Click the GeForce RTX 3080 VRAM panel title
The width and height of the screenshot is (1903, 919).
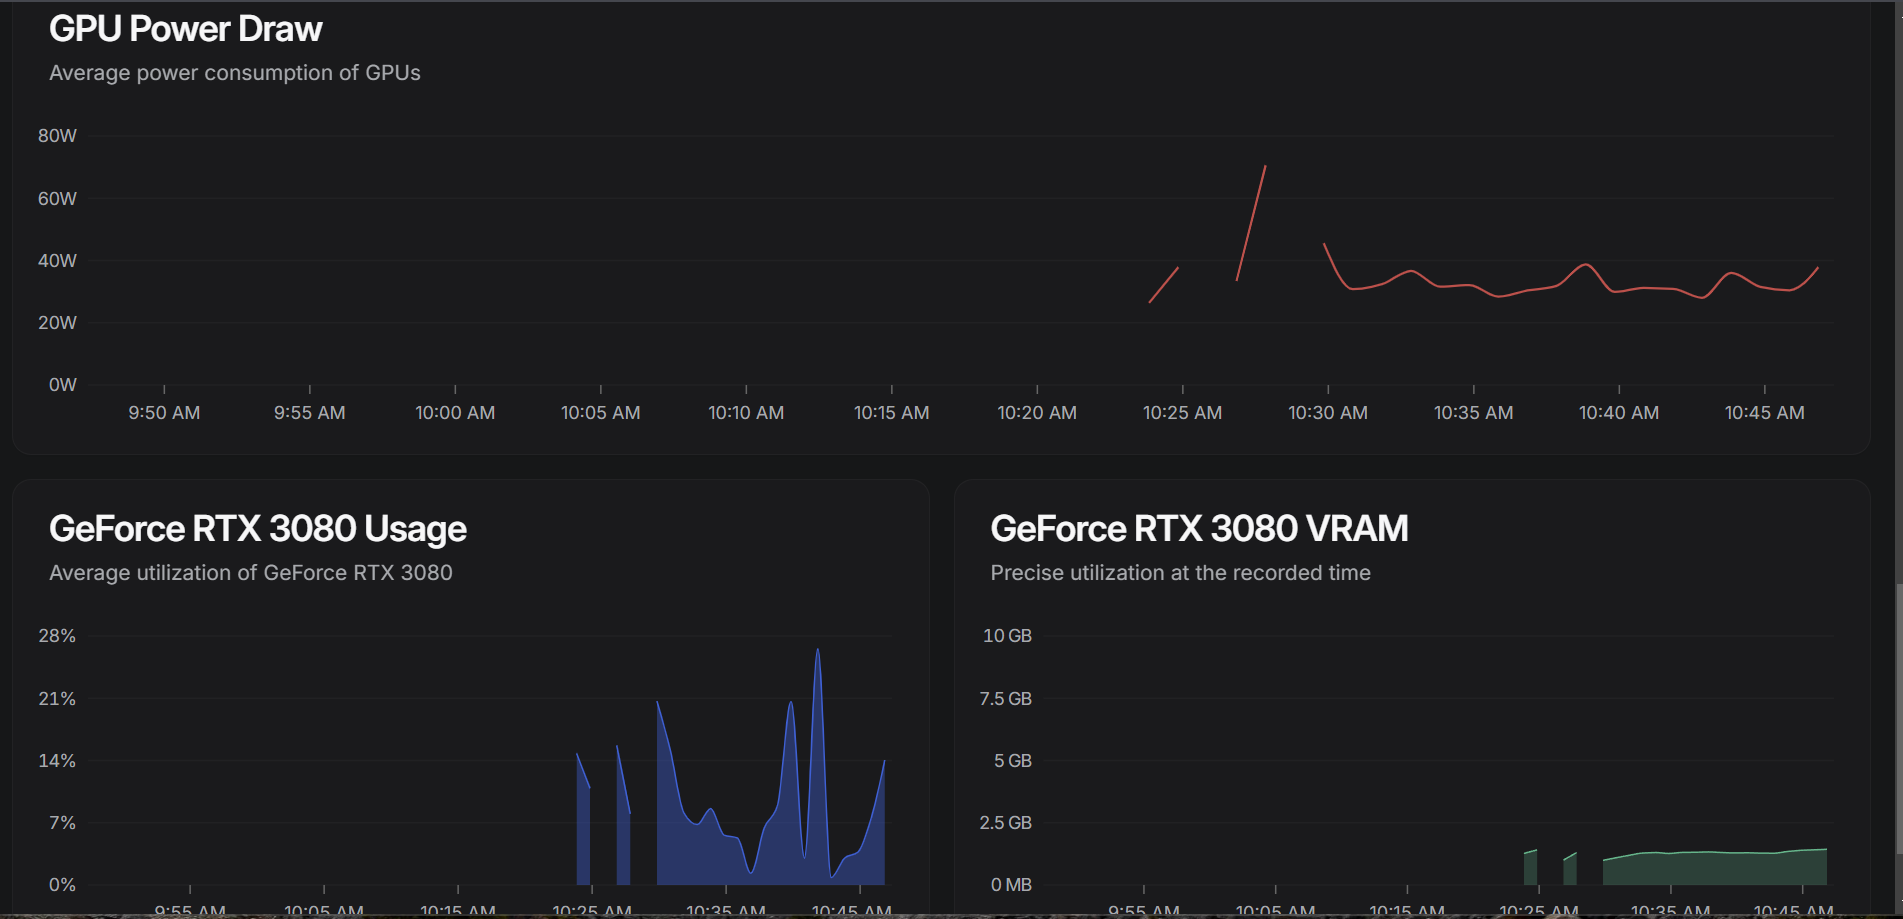(x=1197, y=528)
